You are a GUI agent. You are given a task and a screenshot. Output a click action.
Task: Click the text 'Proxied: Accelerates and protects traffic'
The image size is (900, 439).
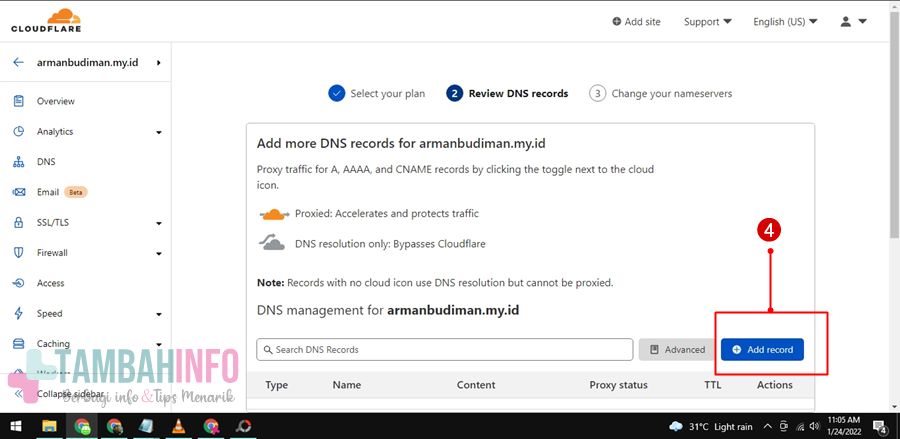tap(387, 213)
